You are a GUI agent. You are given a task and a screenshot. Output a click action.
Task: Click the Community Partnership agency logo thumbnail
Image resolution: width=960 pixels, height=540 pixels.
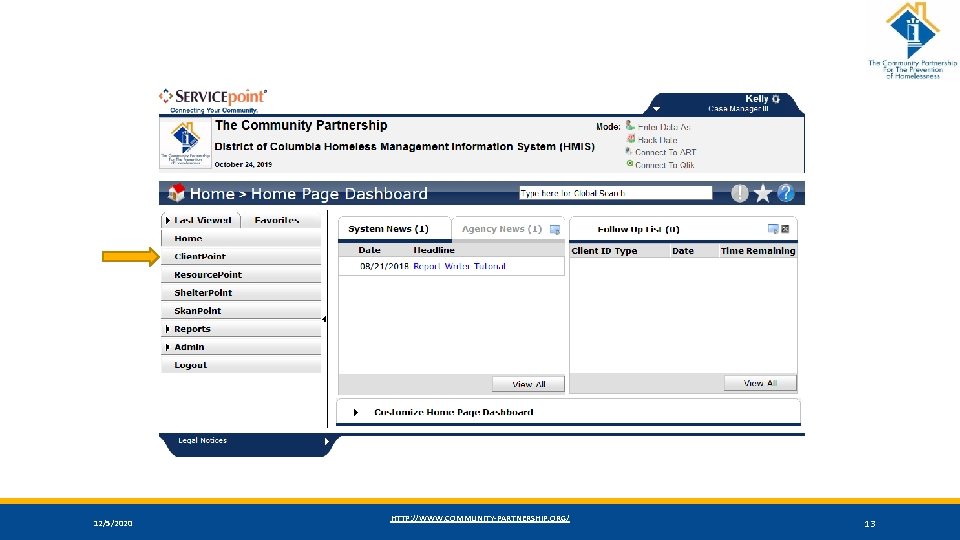[x=185, y=143]
